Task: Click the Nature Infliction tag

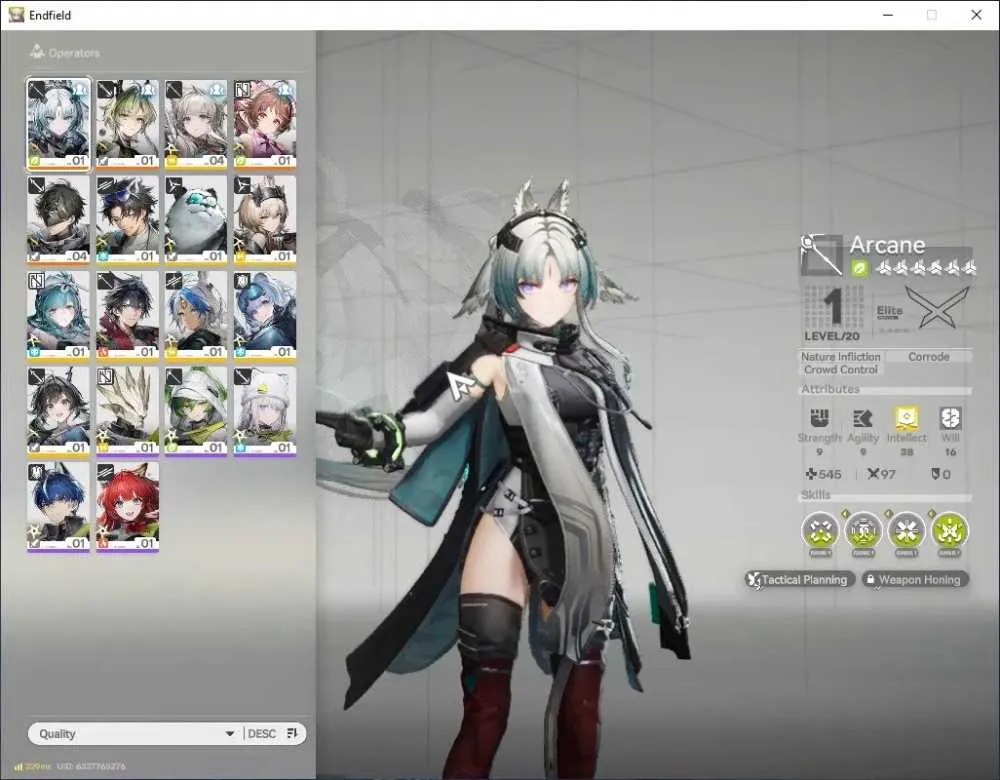Action: pos(841,357)
